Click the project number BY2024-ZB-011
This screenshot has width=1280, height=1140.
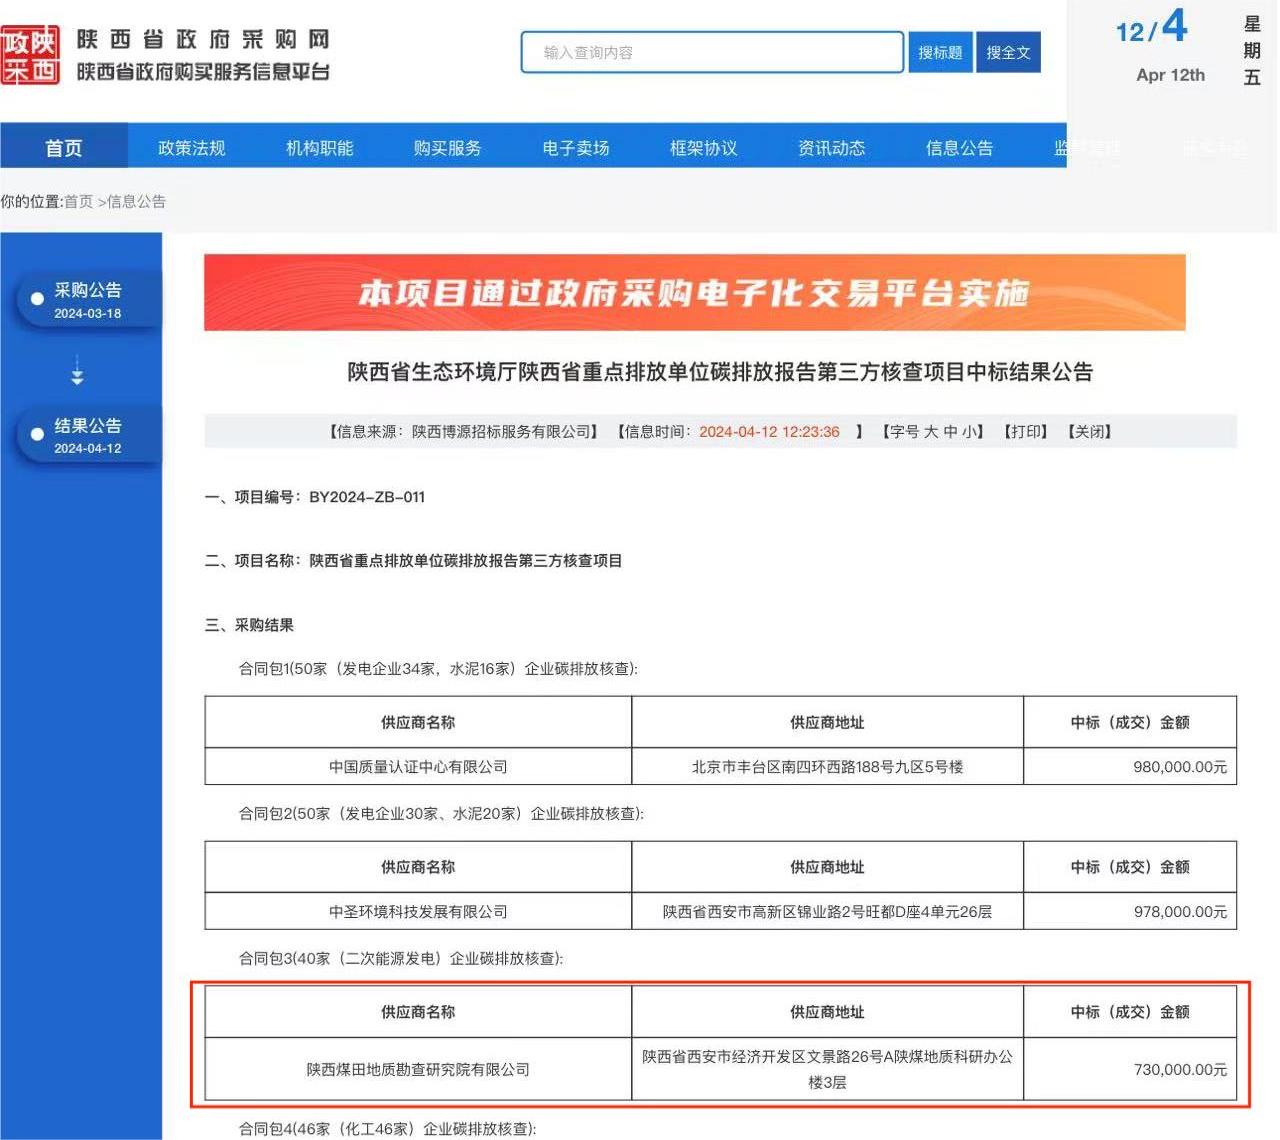[x=367, y=496]
